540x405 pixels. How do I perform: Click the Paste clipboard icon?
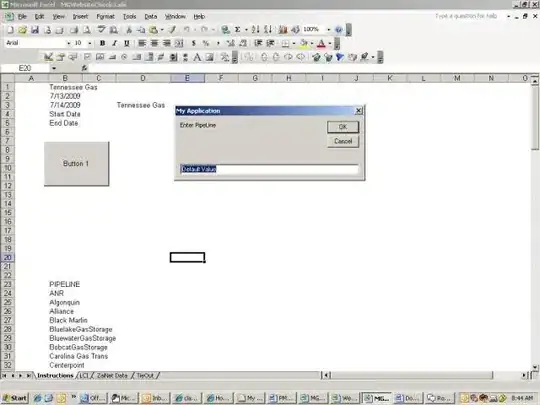(153, 30)
